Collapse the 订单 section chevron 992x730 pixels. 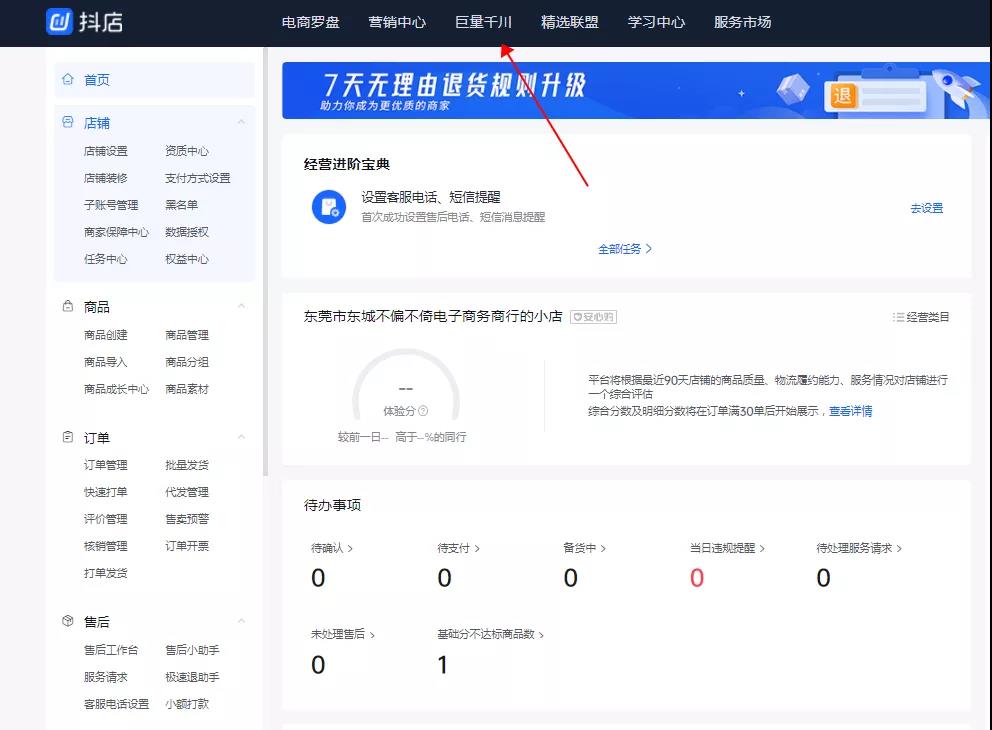point(241,437)
